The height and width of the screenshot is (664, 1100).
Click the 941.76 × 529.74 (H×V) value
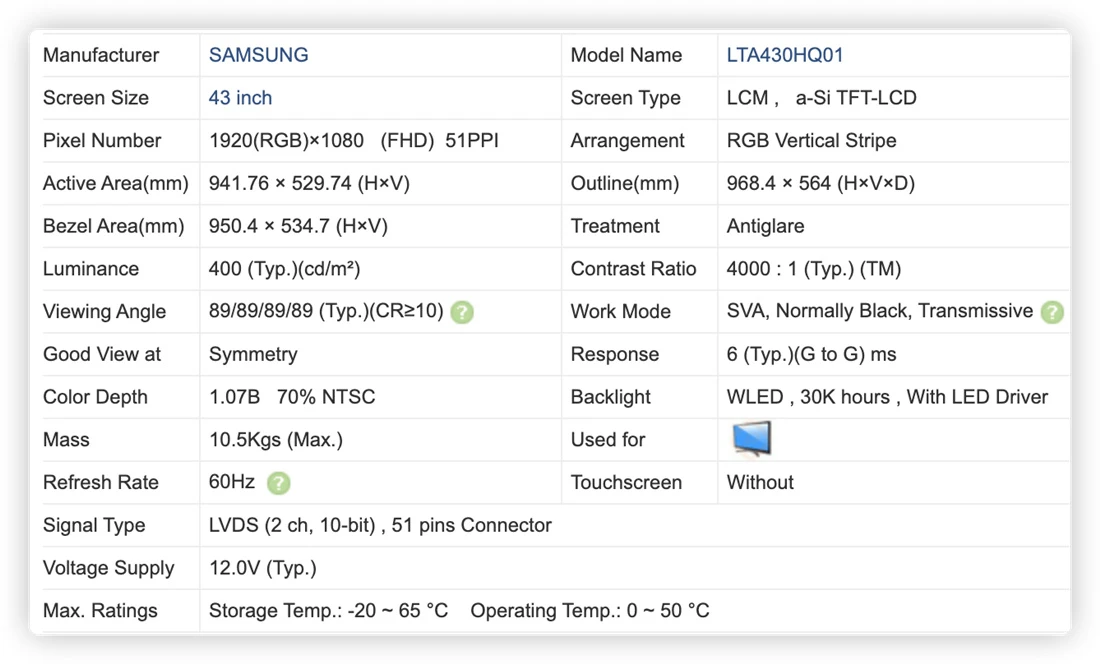309,184
